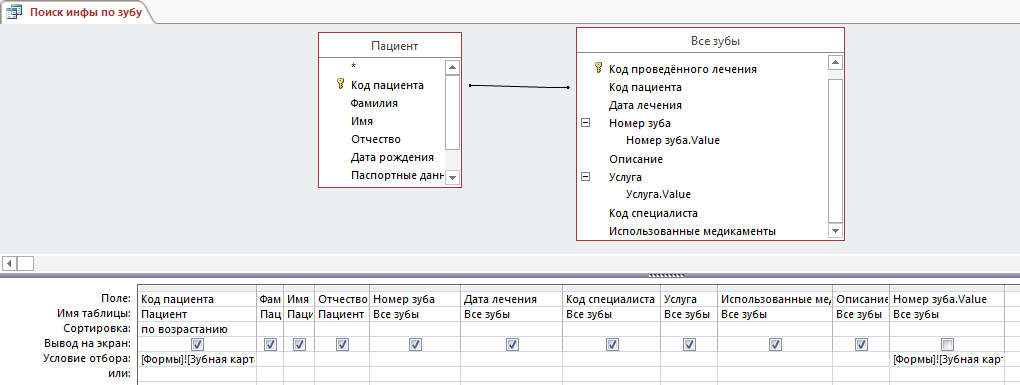Click the Имя таблицы cell under Отчество
Screen dimensions: 1020x385
(342, 314)
